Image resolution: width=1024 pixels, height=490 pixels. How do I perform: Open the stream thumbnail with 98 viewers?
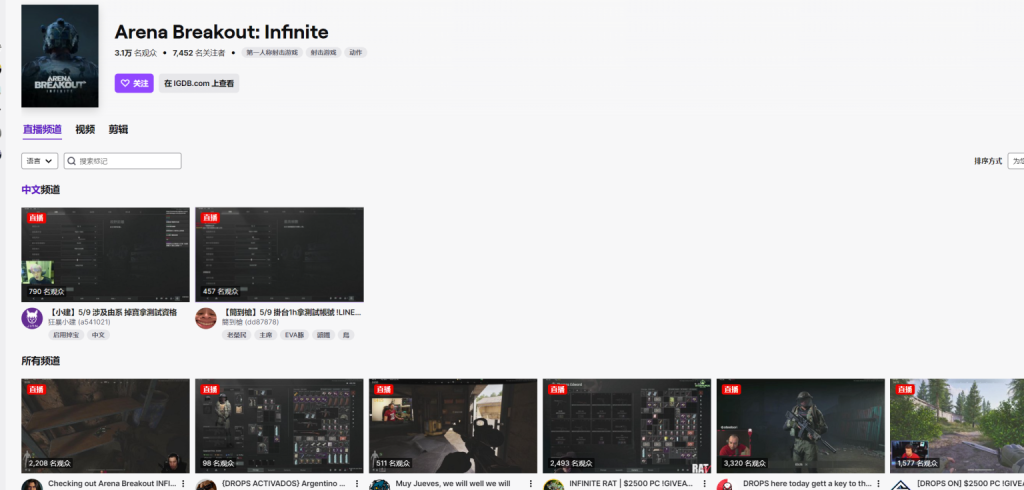pos(280,426)
